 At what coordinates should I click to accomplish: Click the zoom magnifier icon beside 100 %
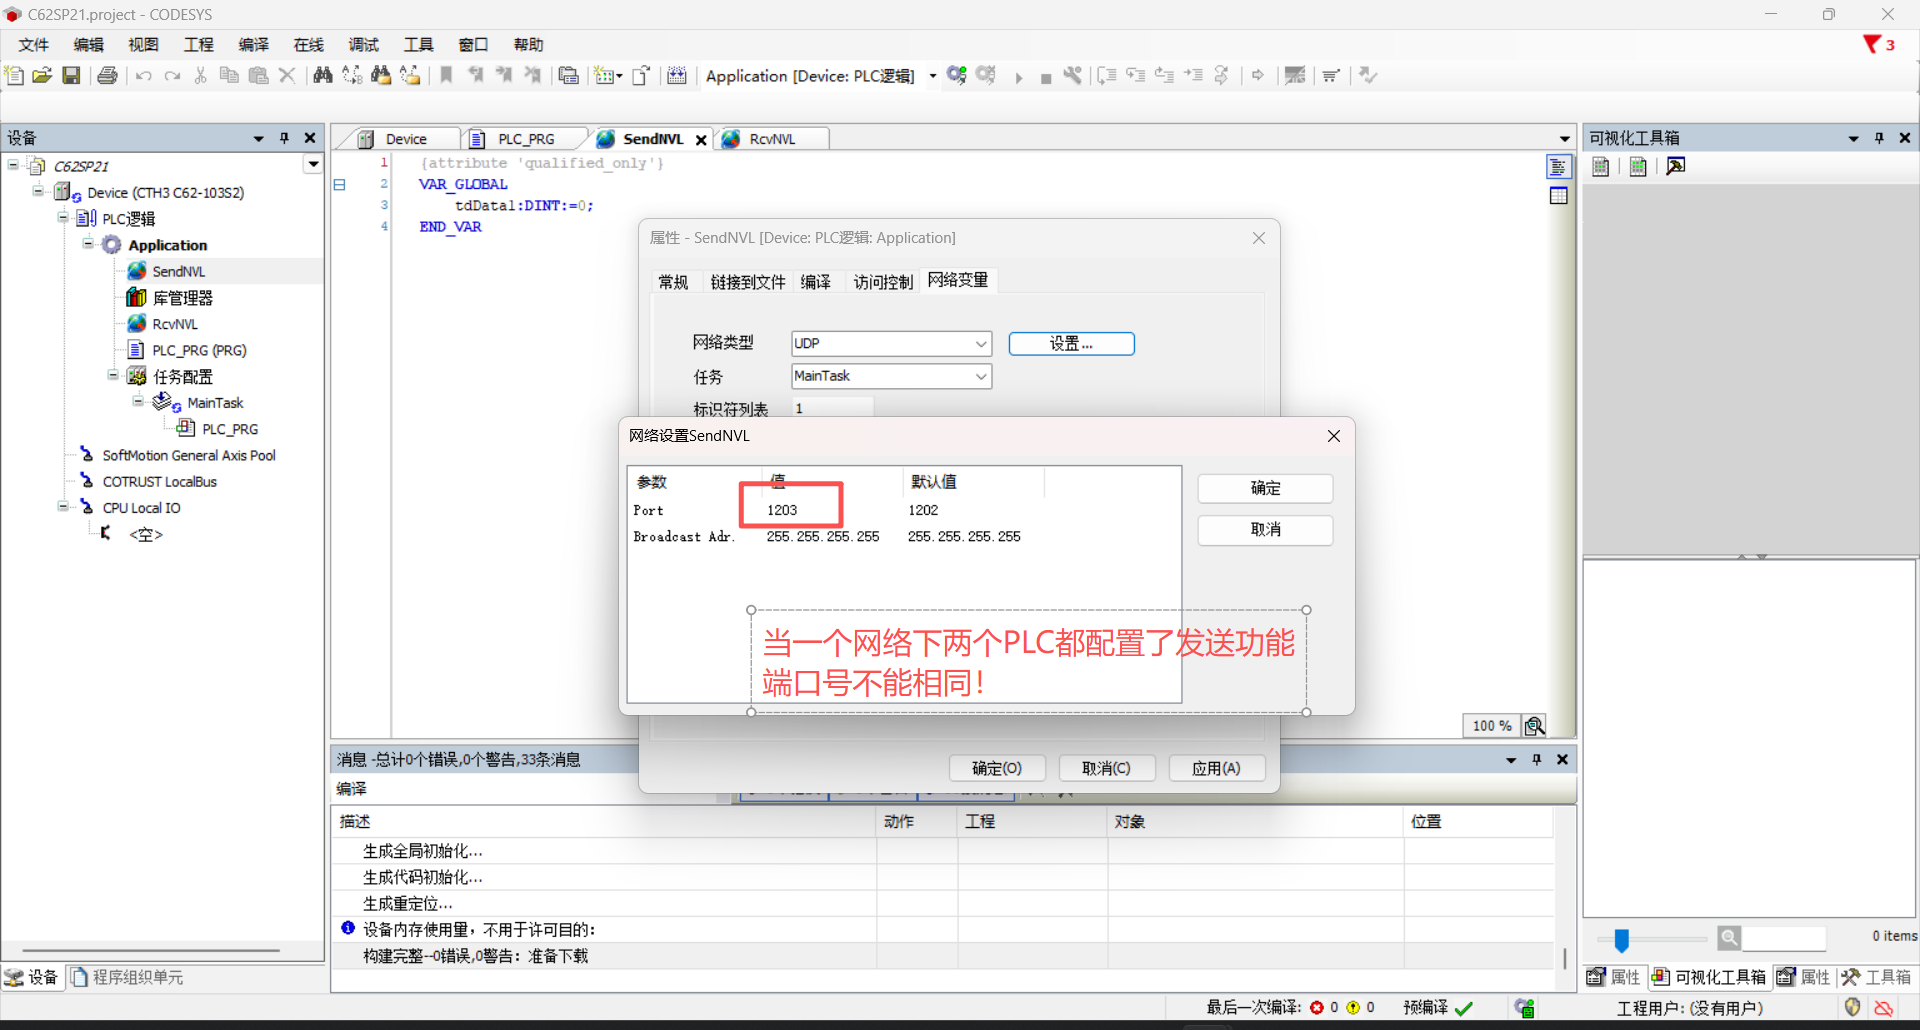click(x=1534, y=726)
